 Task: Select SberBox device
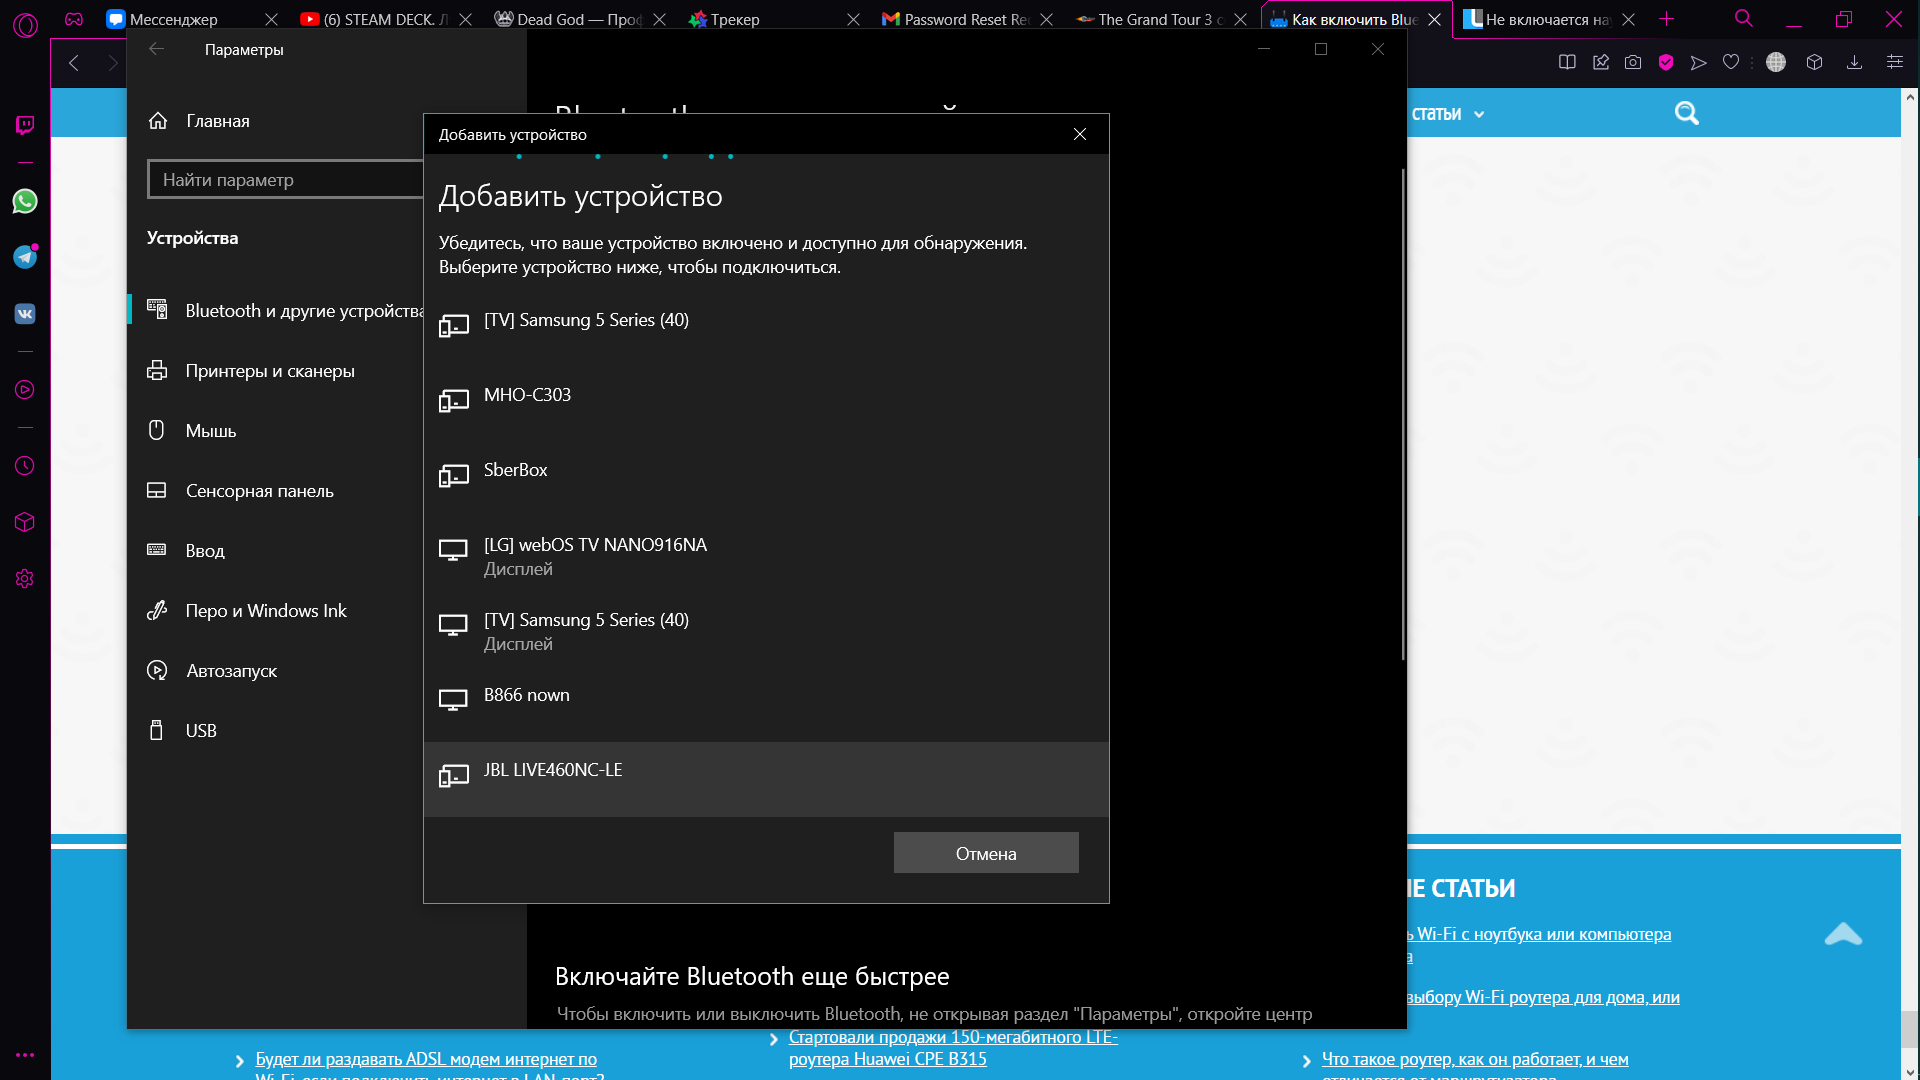click(x=766, y=479)
